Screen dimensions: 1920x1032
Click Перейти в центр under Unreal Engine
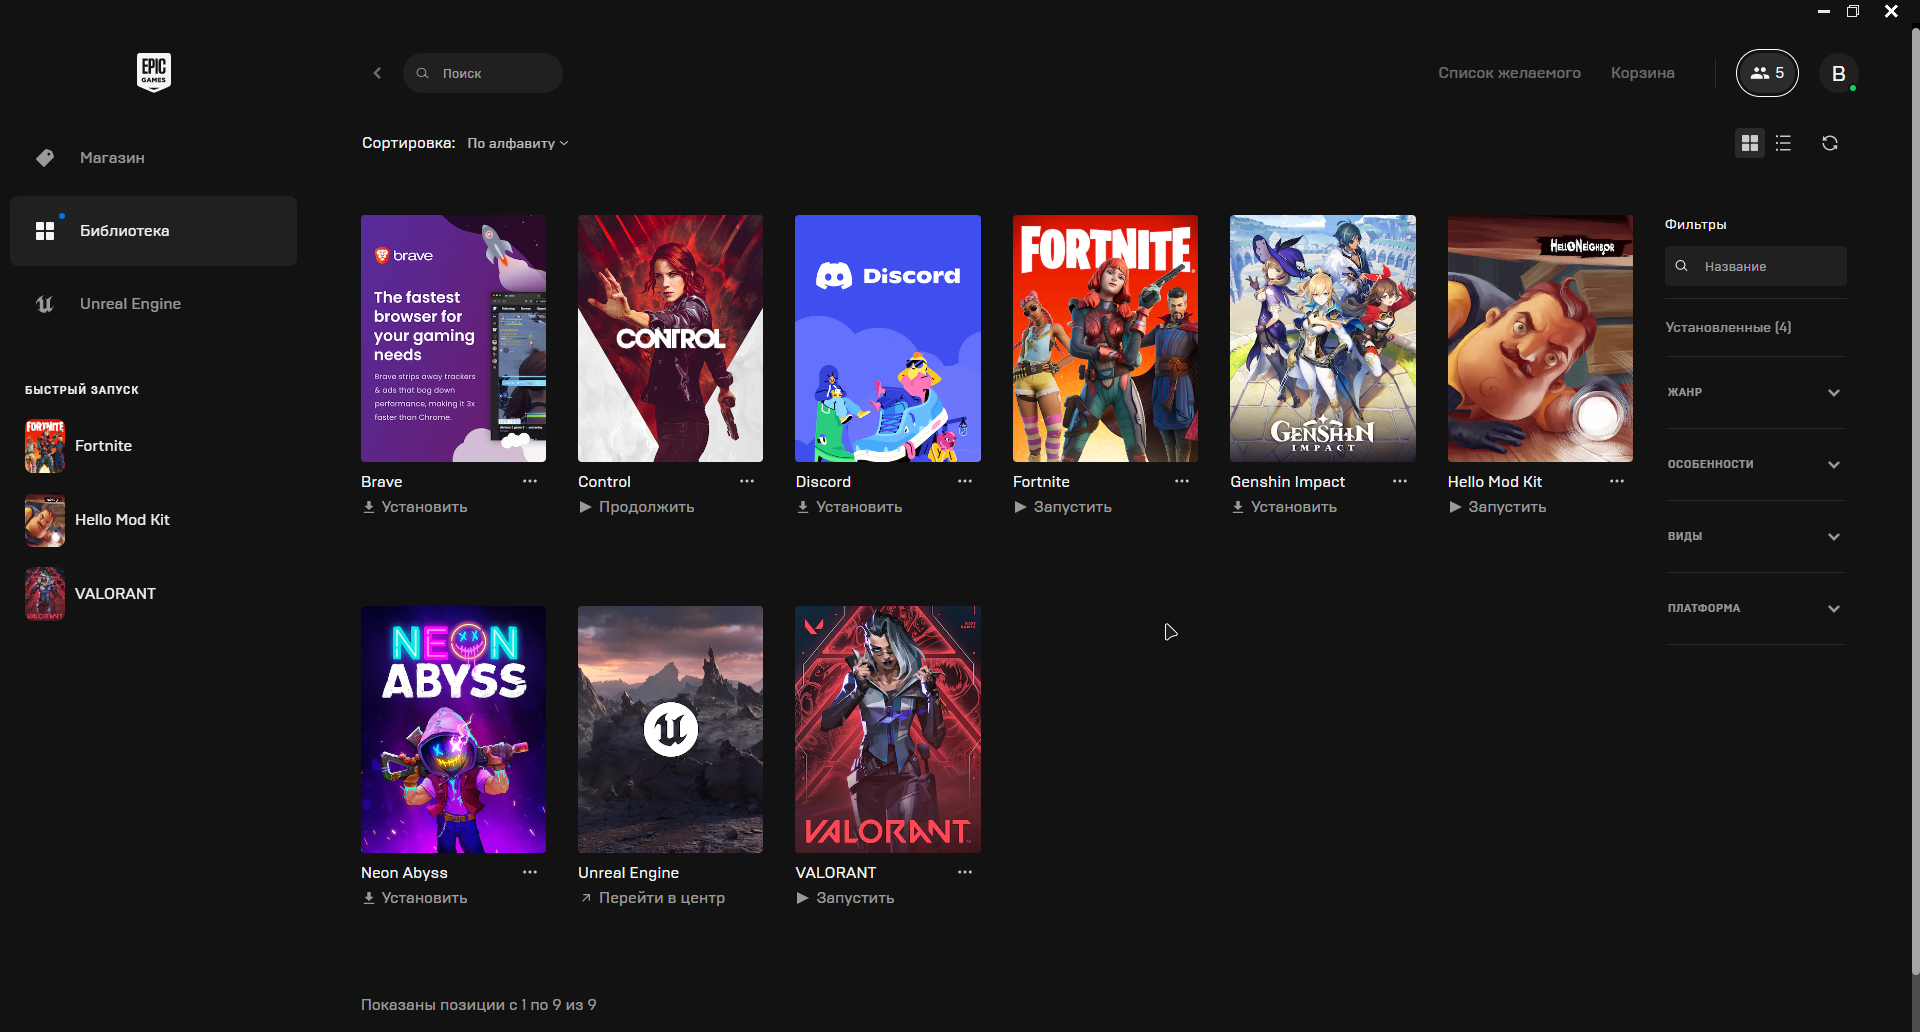(x=652, y=898)
